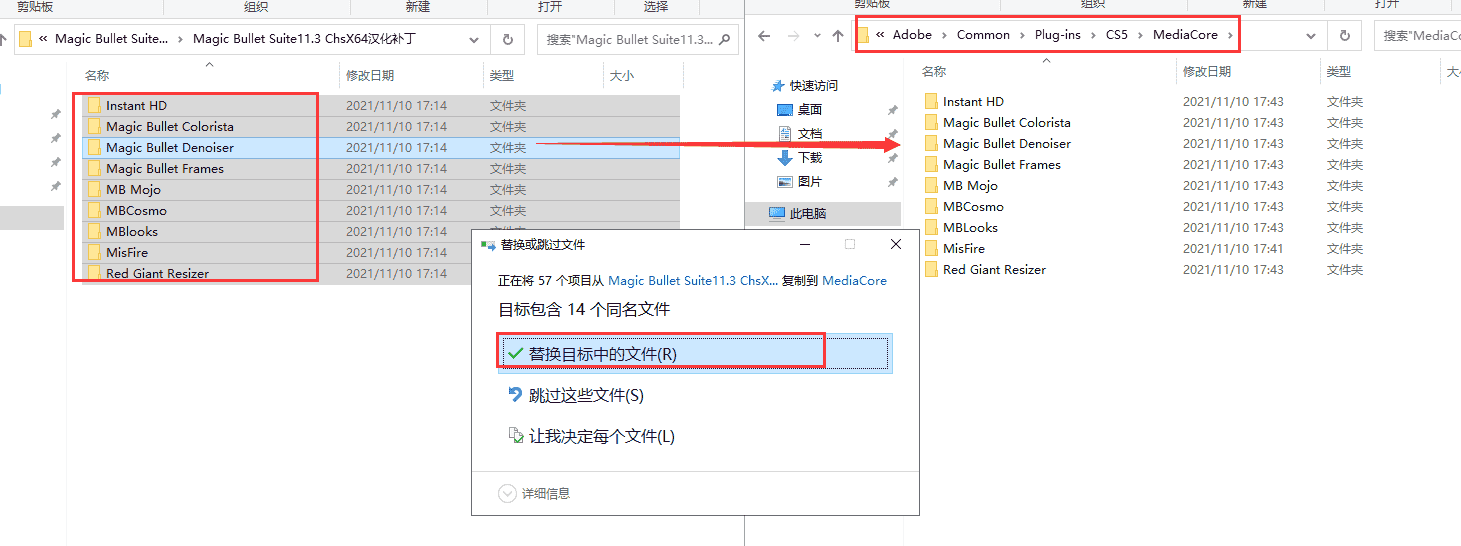Select MB Mojo folder in right window
This screenshot has height=546, width=1461.
coord(970,185)
